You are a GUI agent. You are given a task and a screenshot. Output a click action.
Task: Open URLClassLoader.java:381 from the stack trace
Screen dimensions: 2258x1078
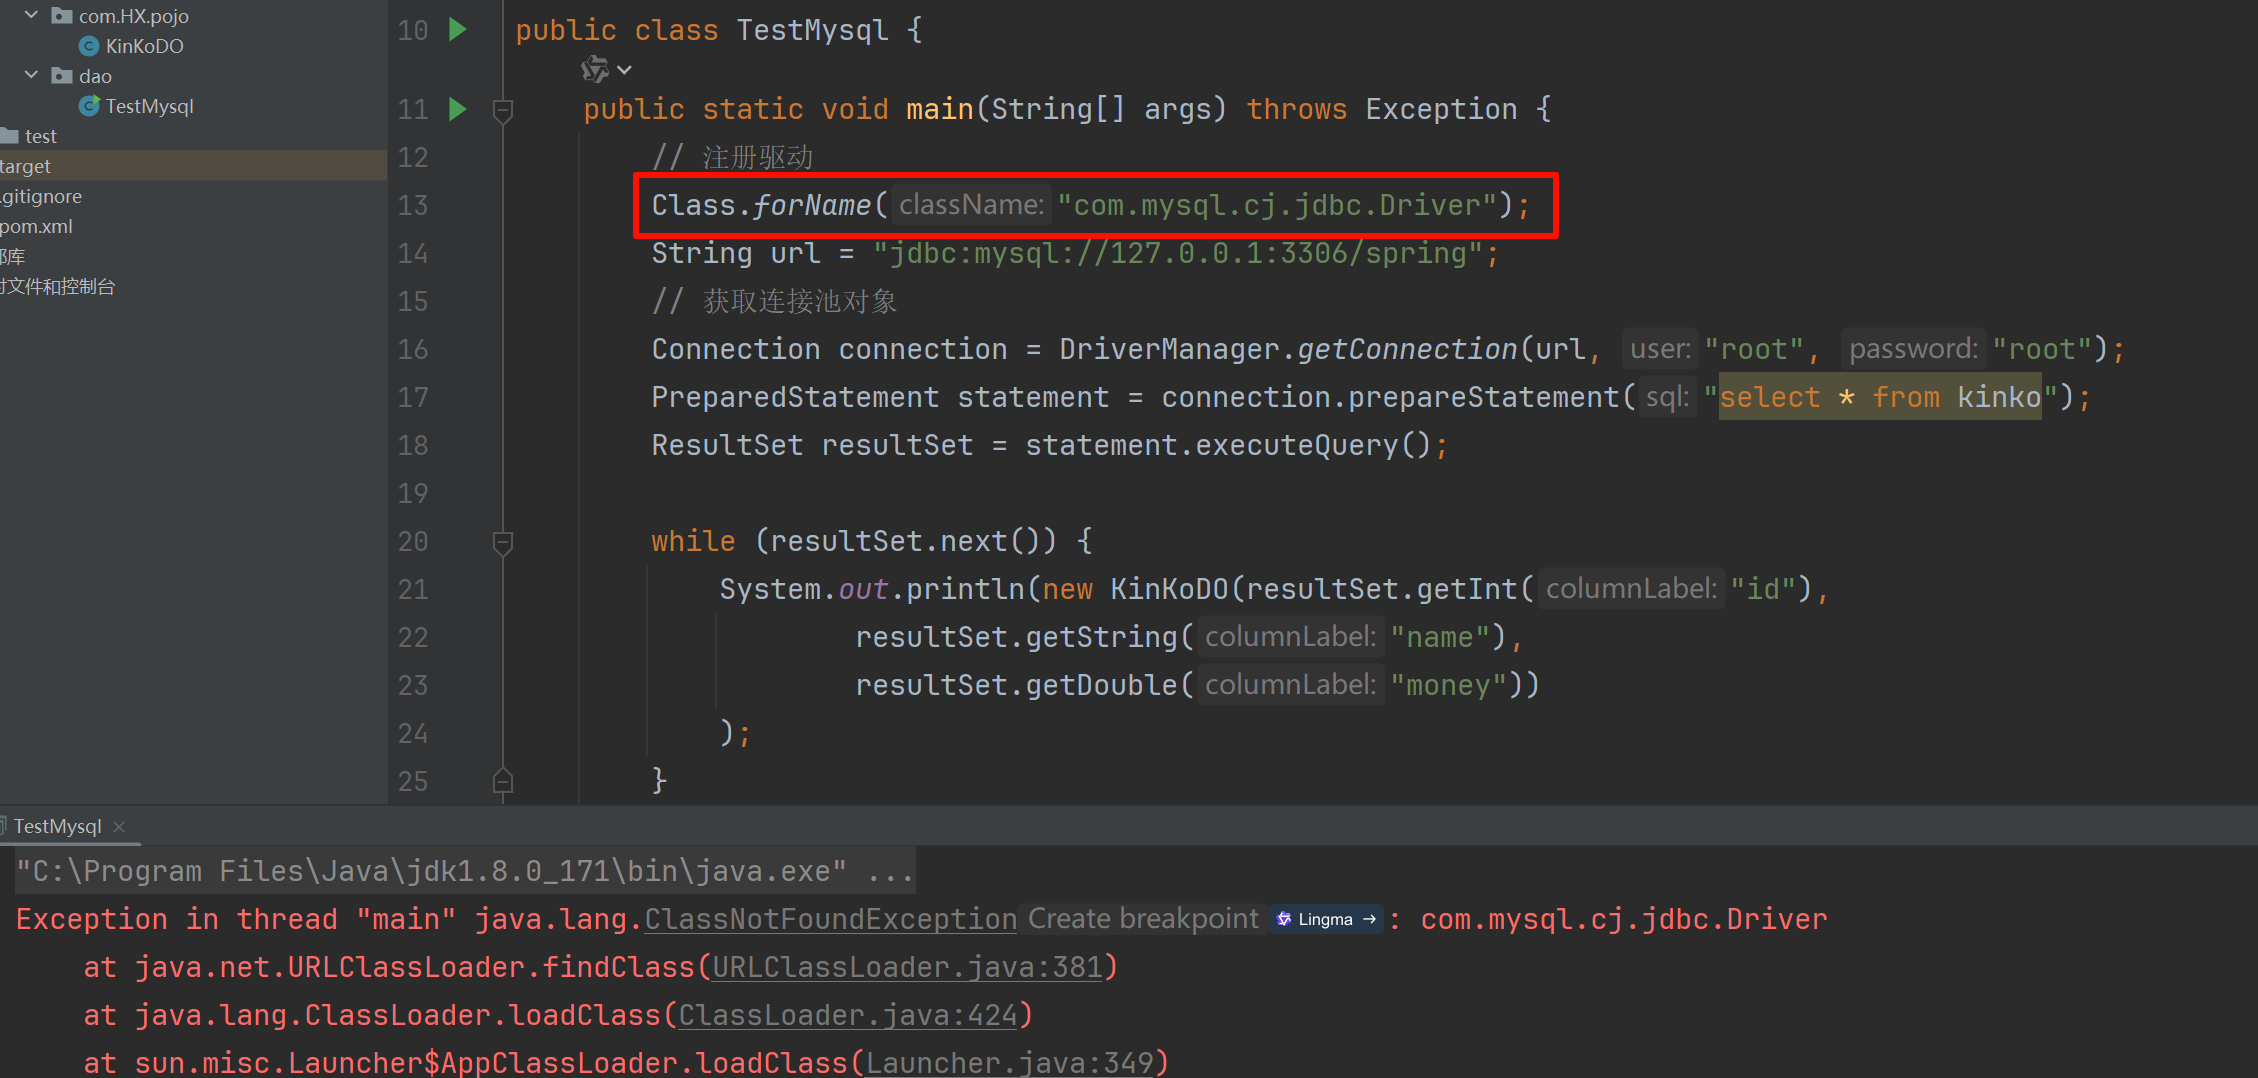[x=909, y=966]
